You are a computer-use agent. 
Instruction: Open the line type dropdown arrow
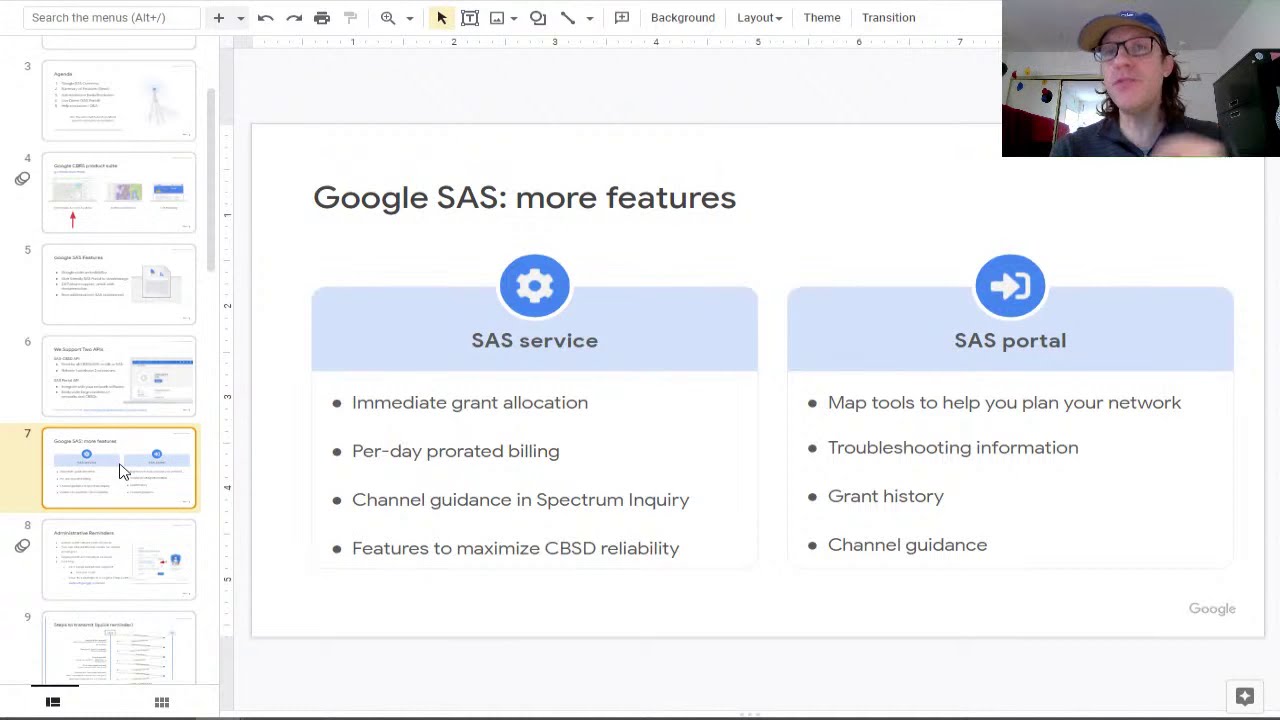click(589, 18)
